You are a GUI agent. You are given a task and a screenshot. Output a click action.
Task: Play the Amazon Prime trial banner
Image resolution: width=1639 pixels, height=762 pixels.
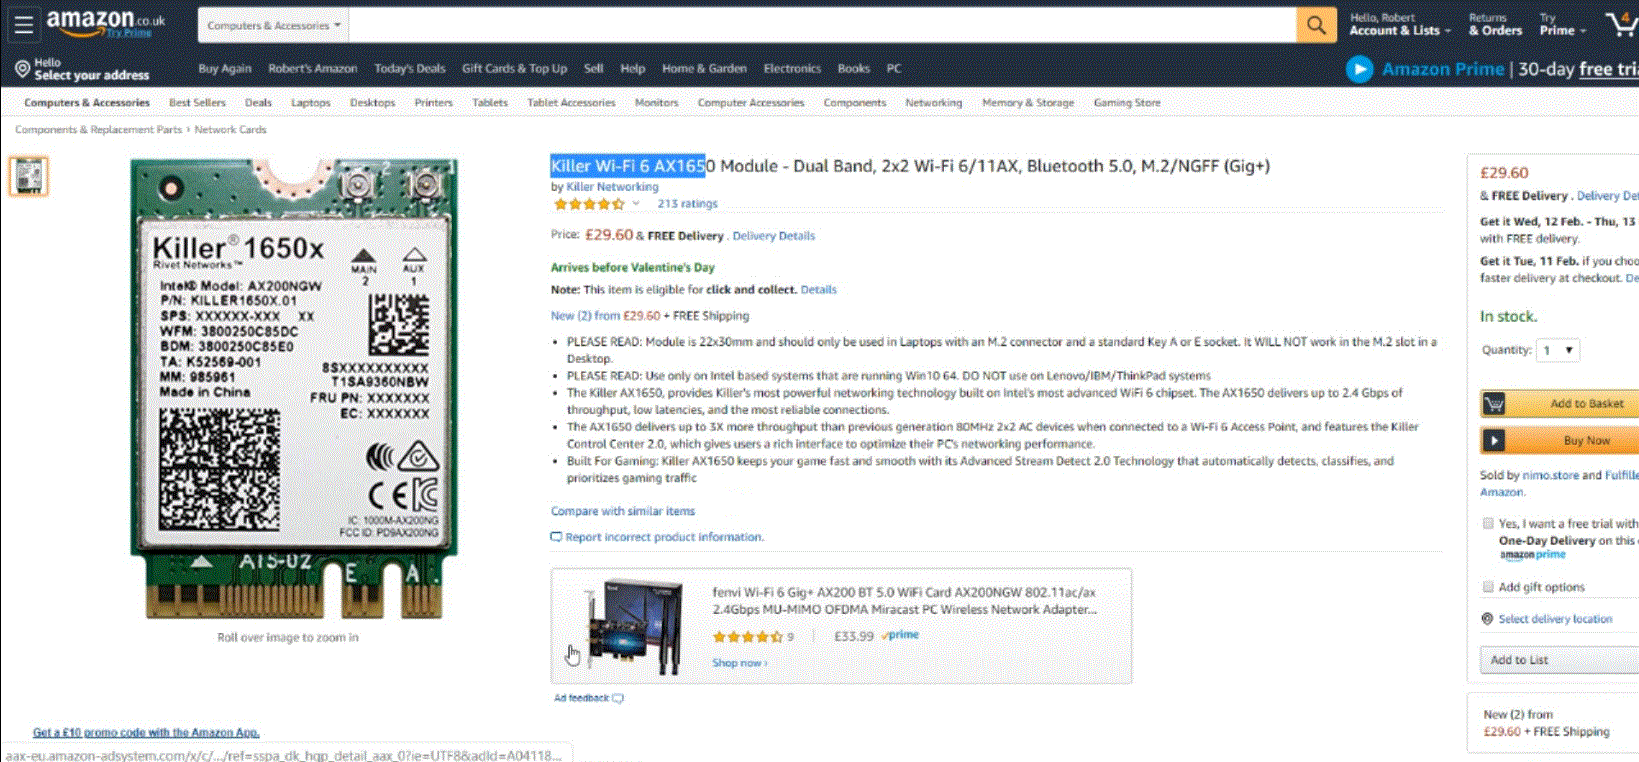click(1359, 69)
